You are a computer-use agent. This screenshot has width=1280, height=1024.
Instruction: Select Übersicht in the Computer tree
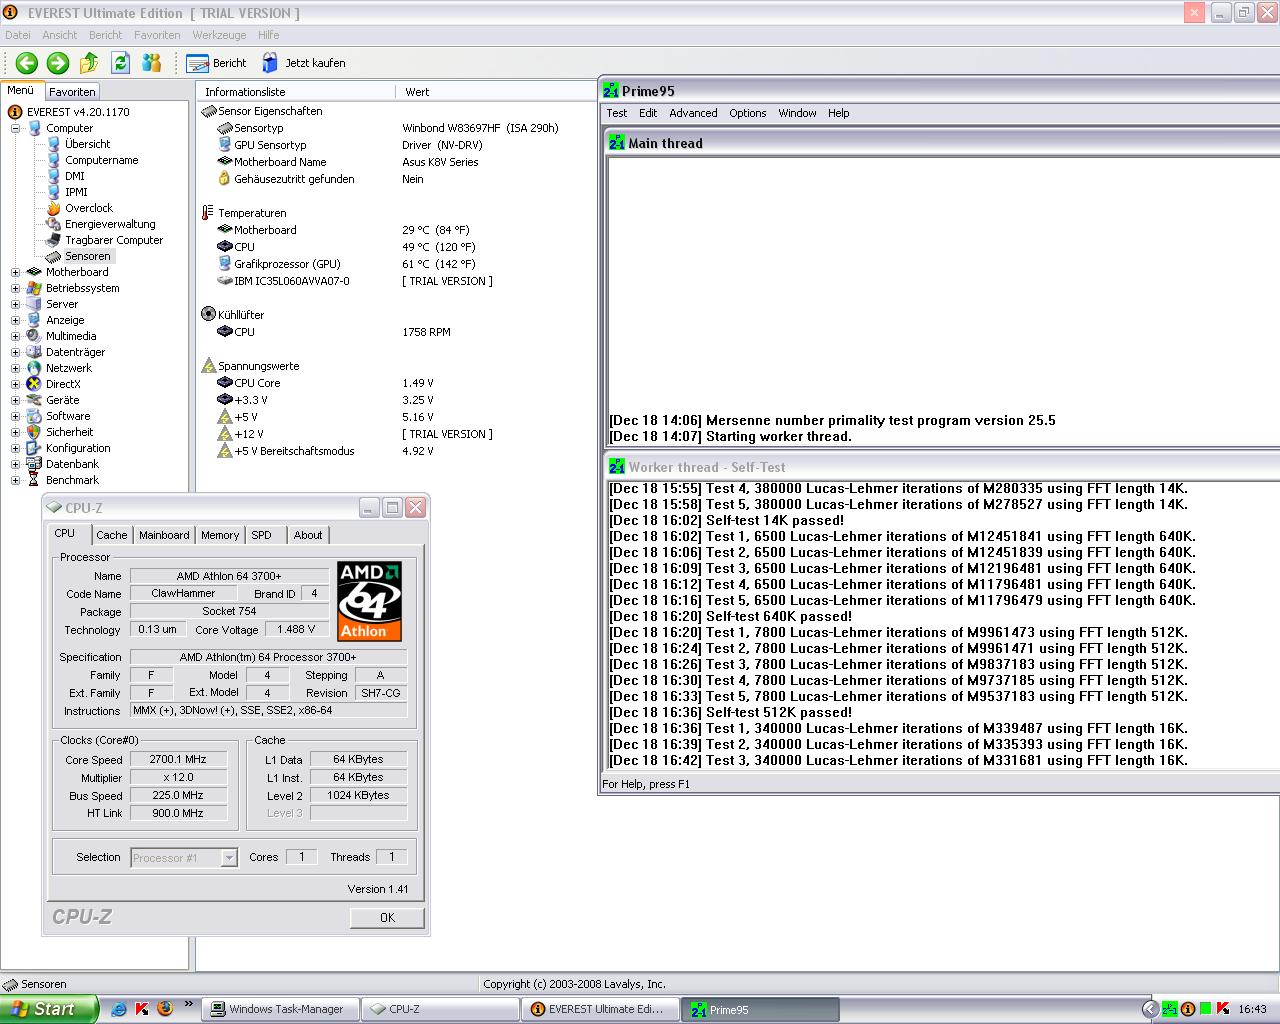pos(87,144)
